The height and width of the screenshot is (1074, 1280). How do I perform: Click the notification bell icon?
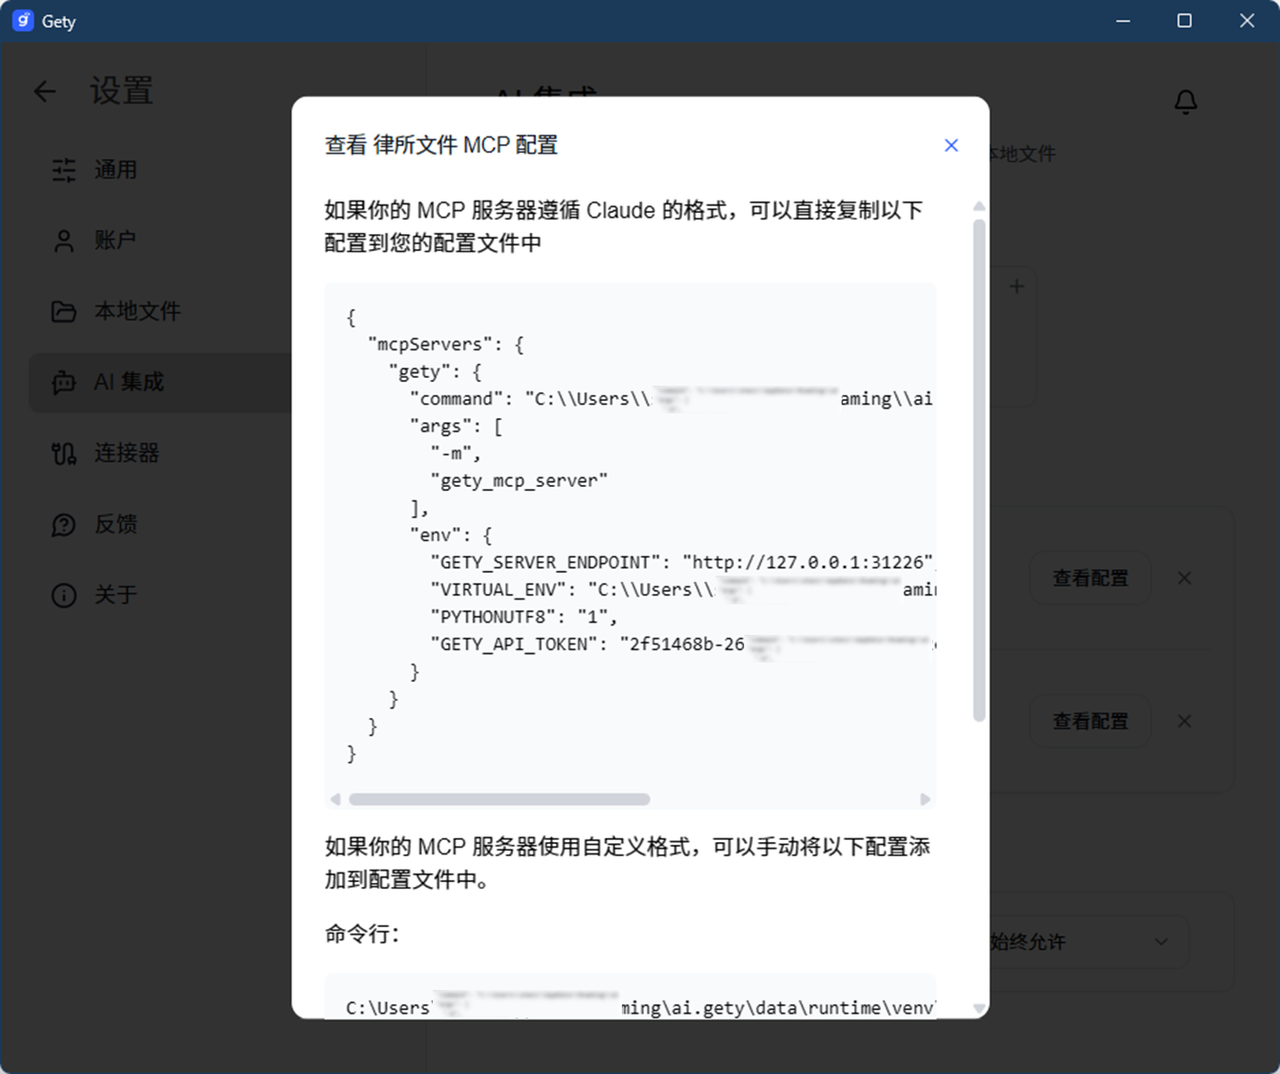[x=1186, y=102]
